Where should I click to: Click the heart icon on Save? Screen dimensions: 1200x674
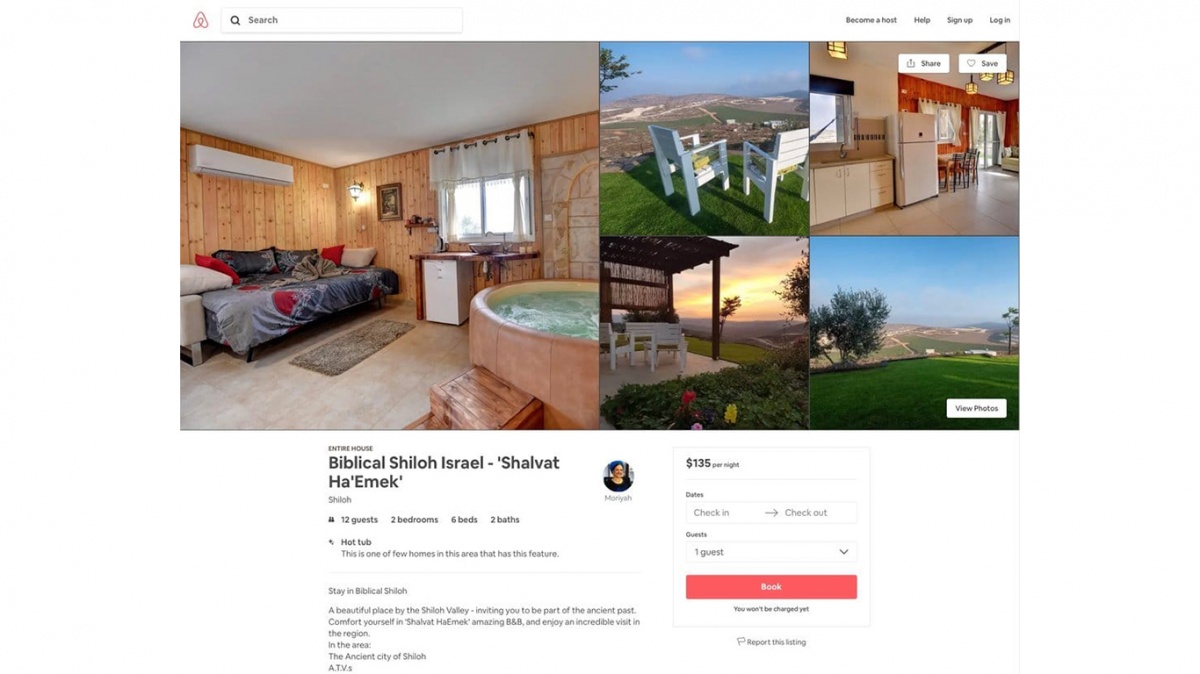970,63
